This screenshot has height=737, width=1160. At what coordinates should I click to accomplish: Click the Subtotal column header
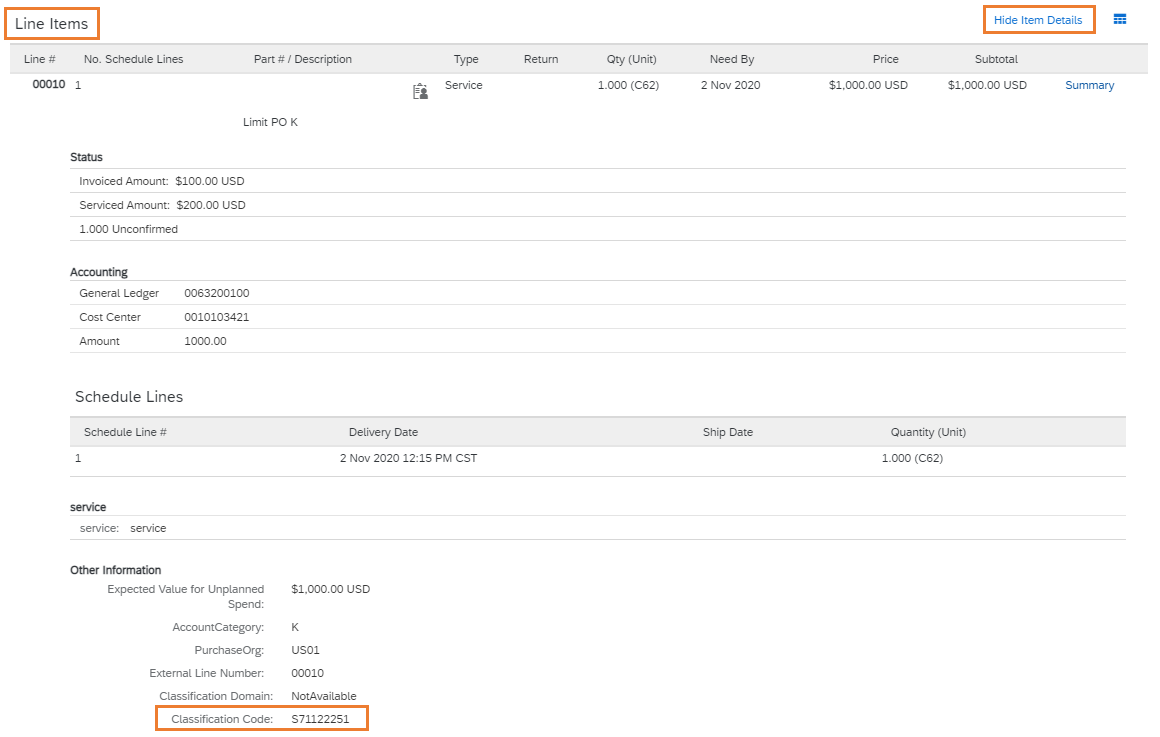(996, 59)
